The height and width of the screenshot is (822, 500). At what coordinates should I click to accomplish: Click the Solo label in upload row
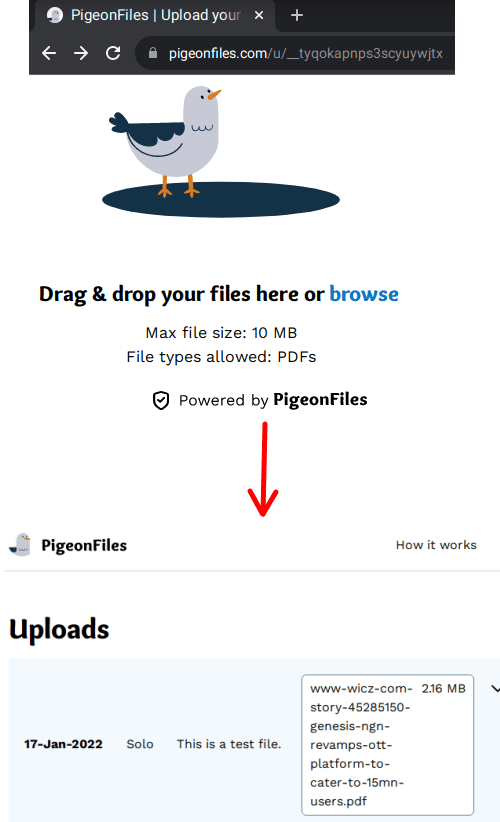coord(140,744)
